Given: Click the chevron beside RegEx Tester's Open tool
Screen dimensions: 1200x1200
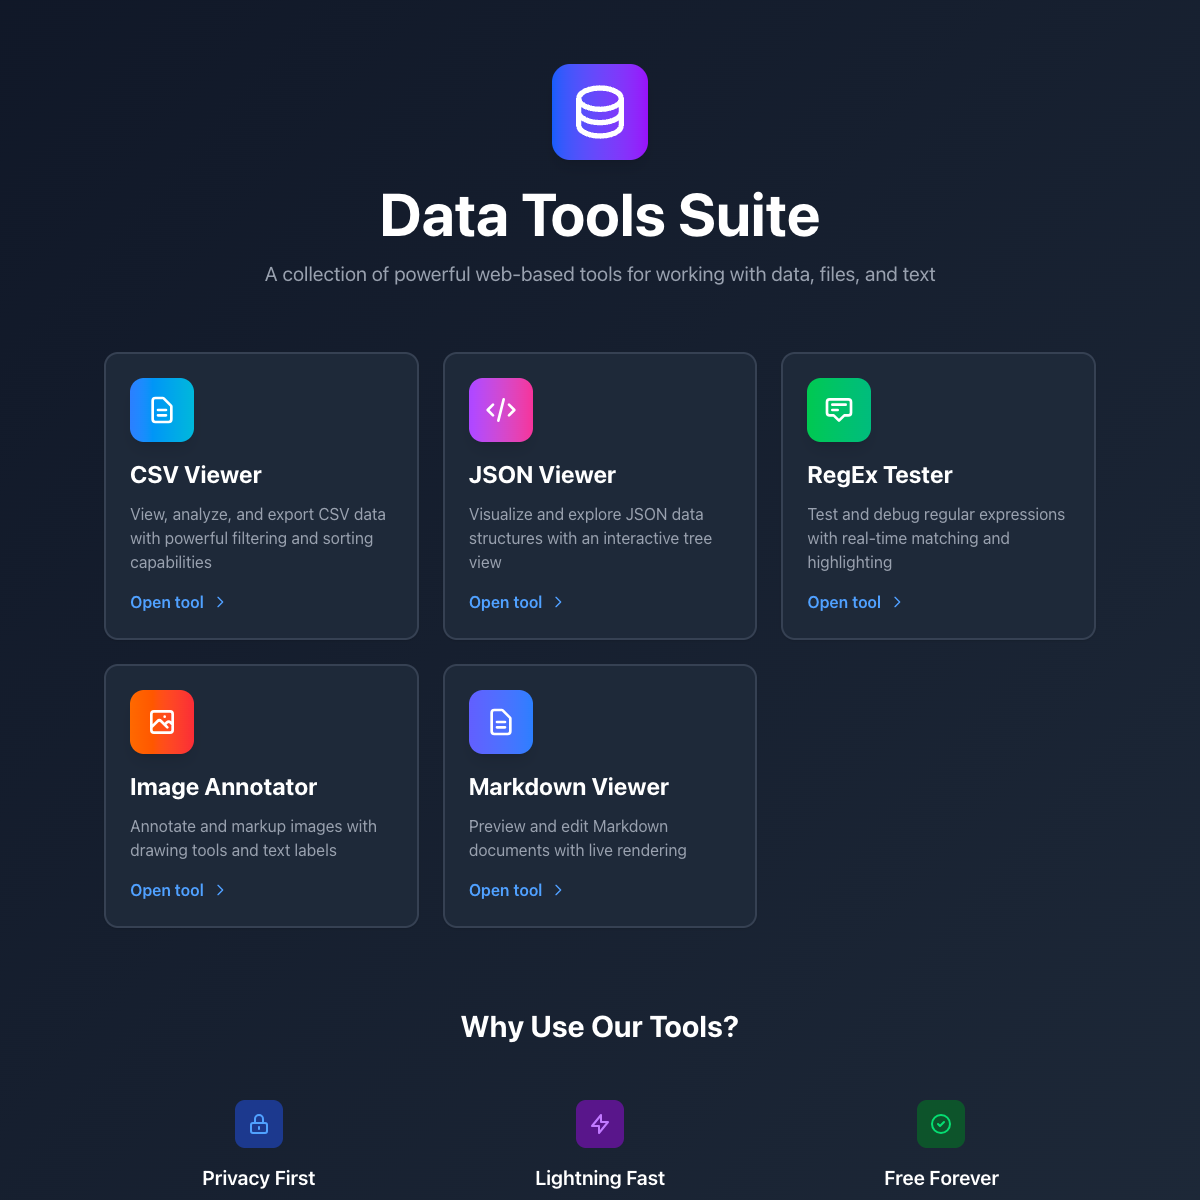Looking at the screenshot, I should pyautogui.click(x=897, y=602).
